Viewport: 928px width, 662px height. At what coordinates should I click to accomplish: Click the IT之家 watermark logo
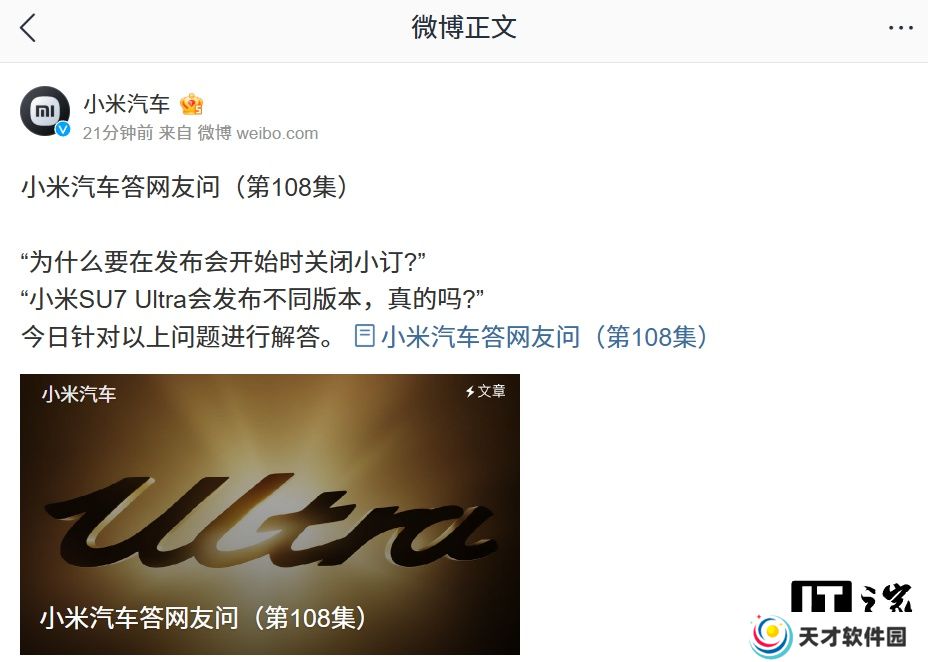click(851, 596)
